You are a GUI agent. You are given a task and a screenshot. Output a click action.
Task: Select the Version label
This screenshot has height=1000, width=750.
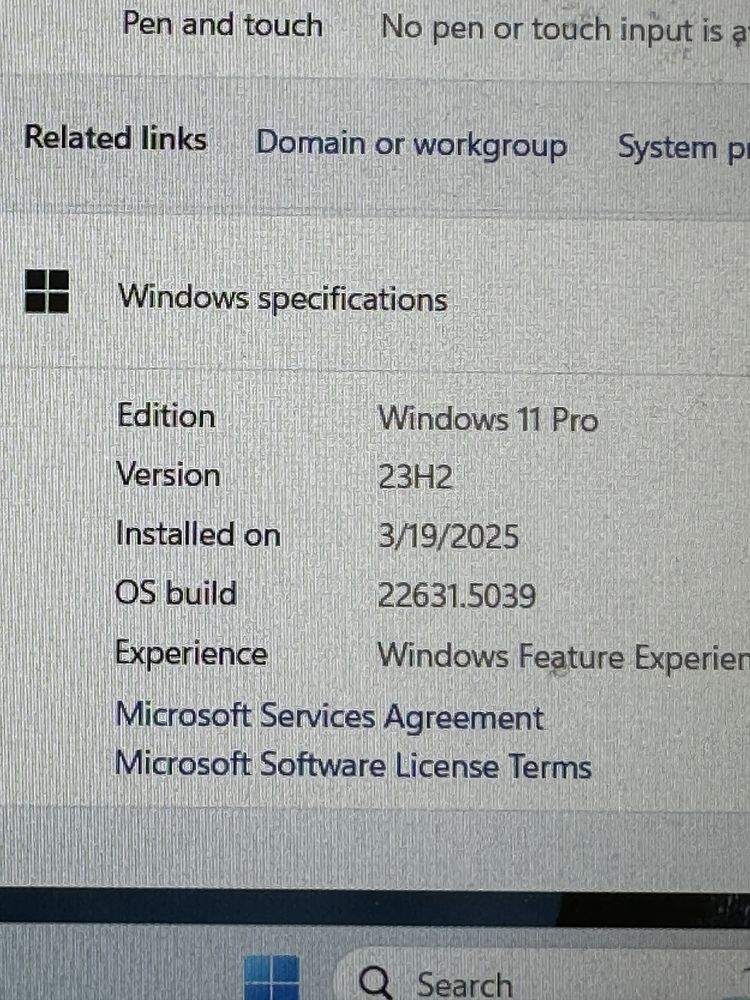point(168,475)
